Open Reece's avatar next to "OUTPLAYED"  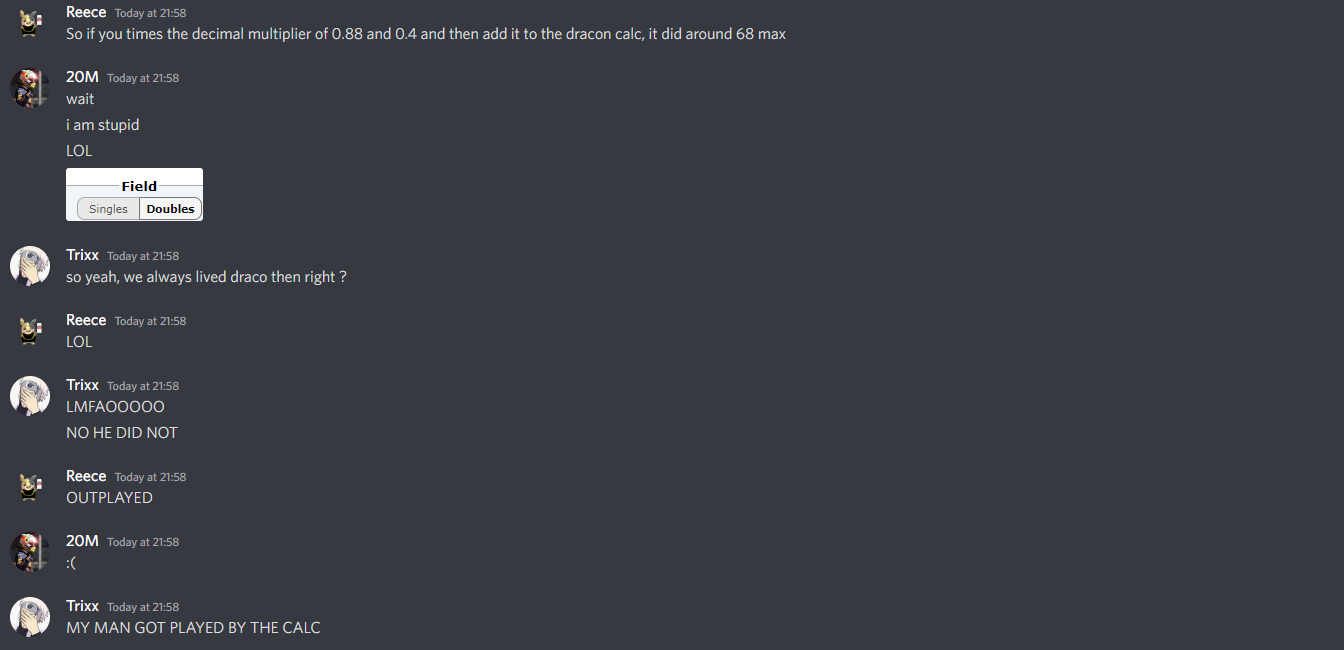[30, 487]
